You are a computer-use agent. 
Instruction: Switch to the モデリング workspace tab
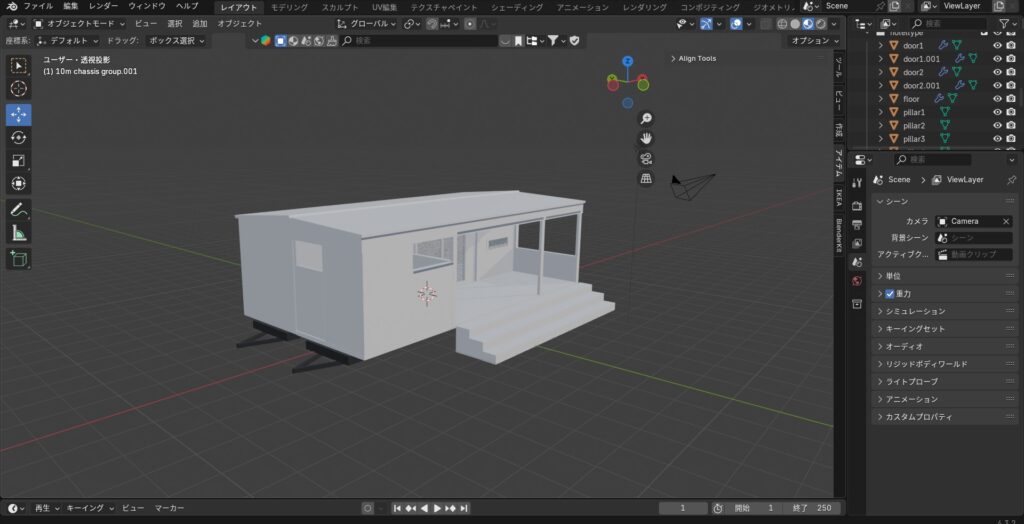click(x=290, y=7)
